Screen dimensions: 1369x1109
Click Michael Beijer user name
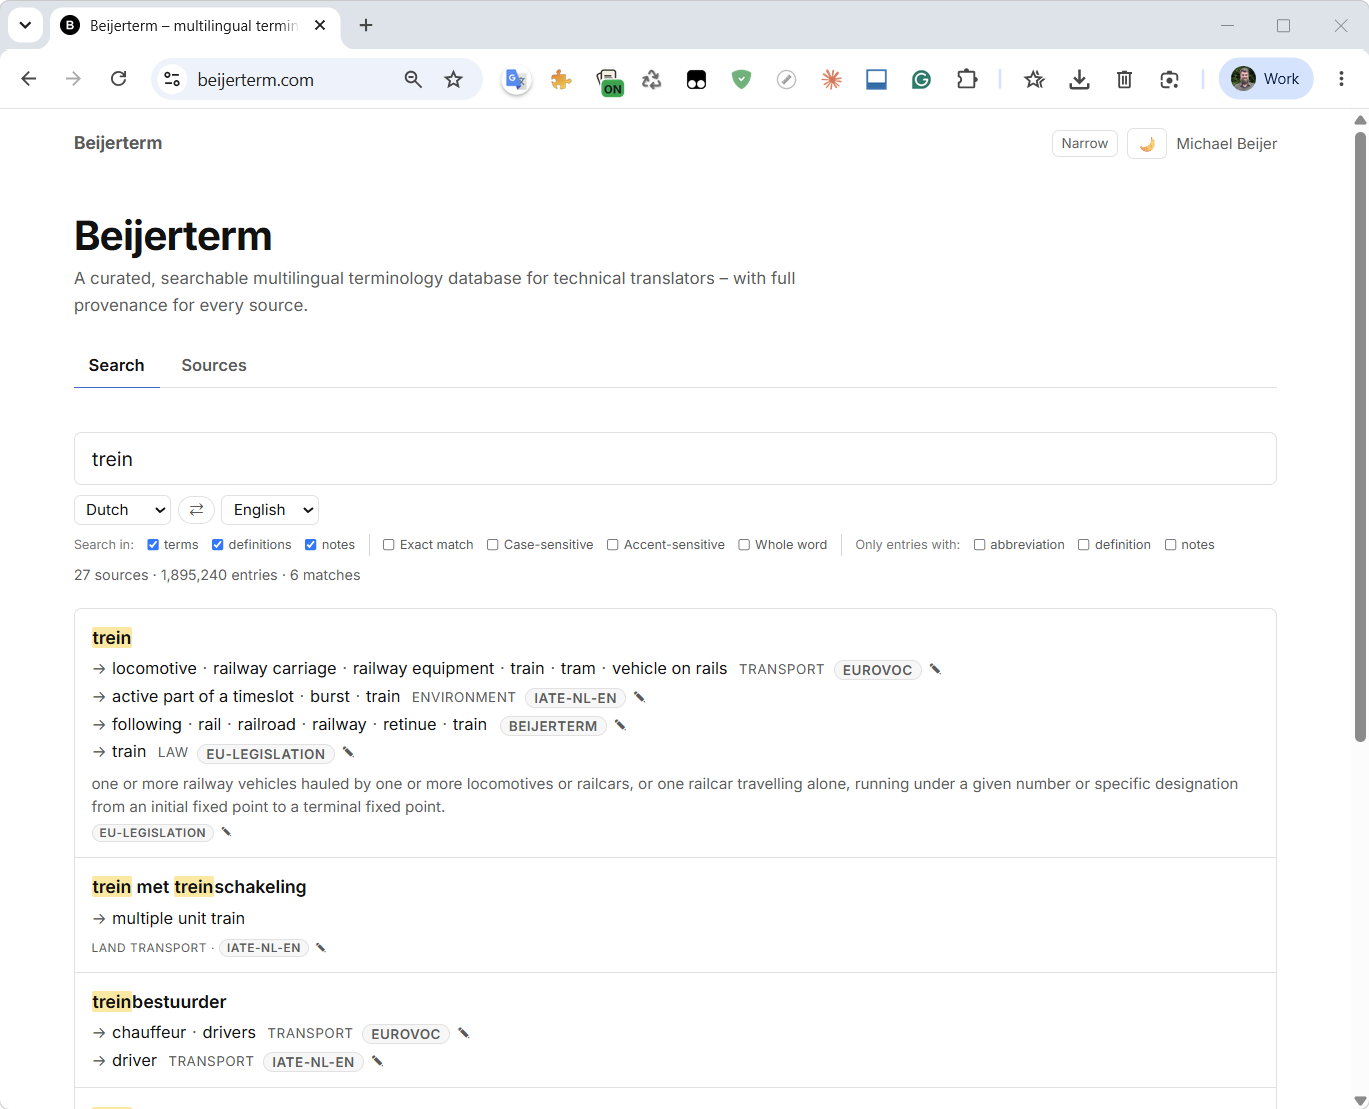(x=1227, y=144)
